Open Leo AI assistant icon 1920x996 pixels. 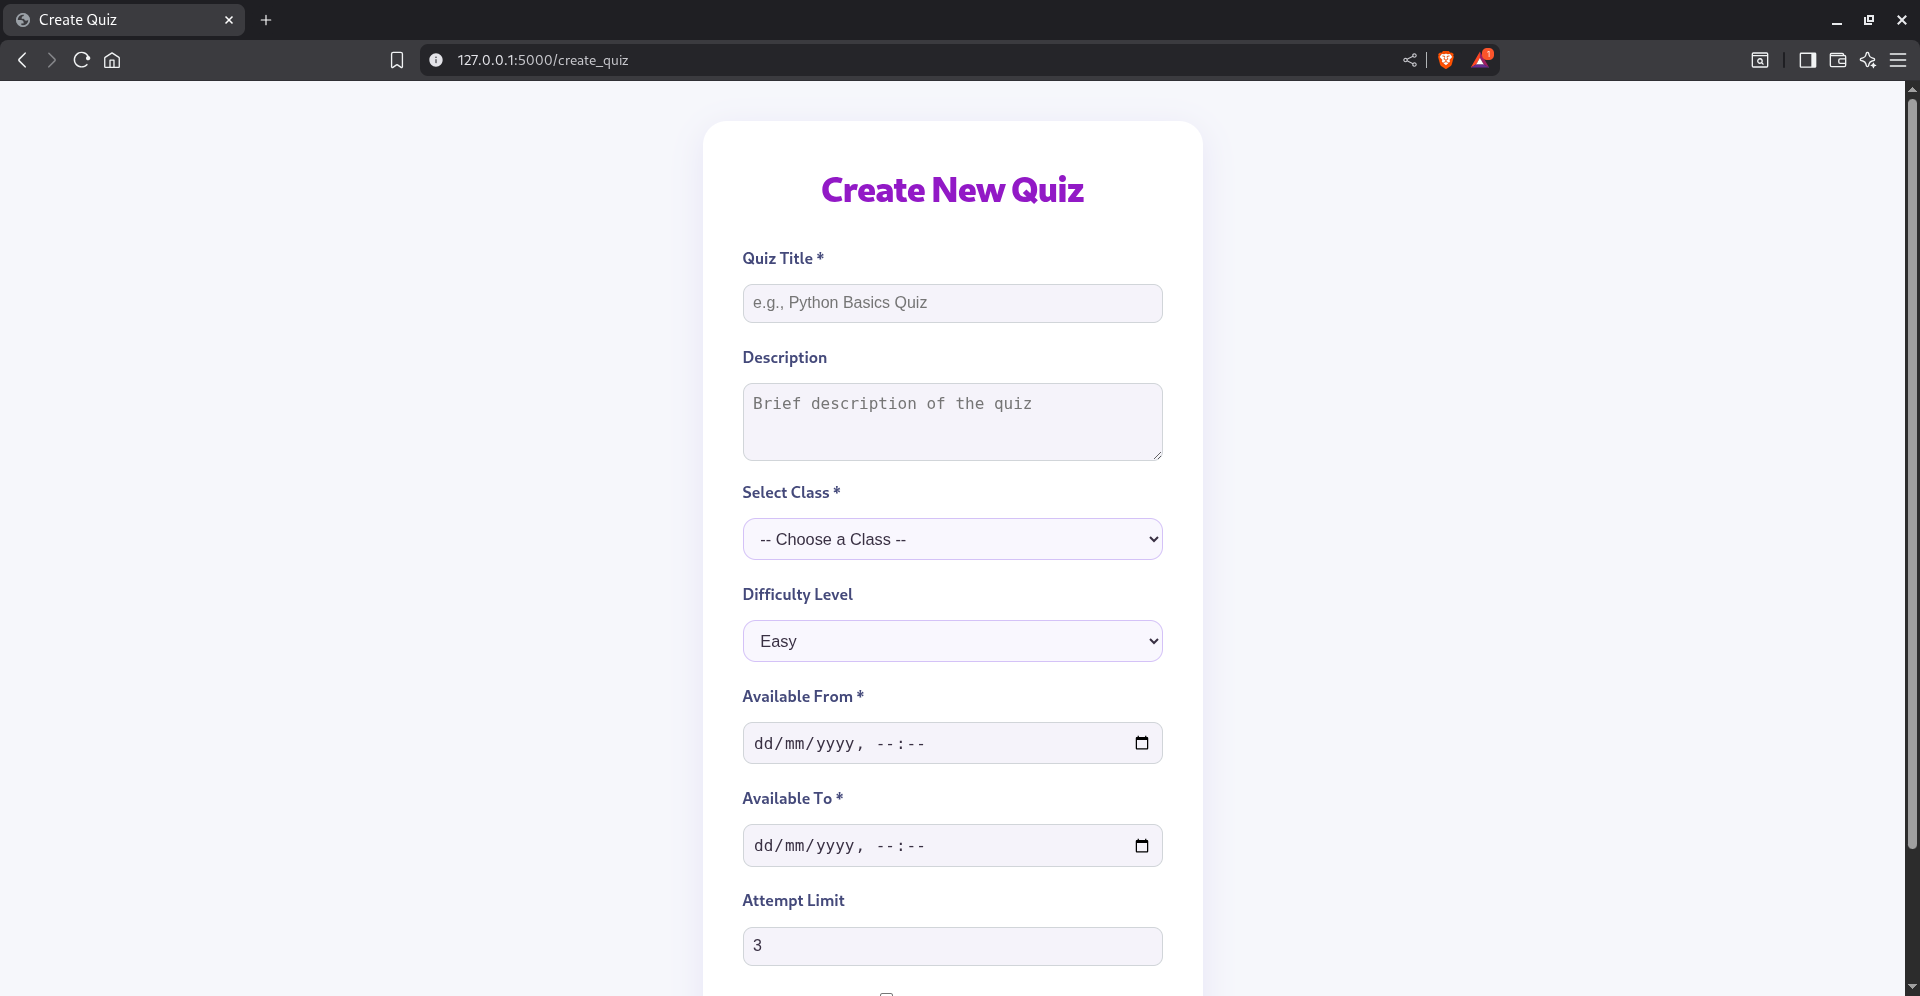pyautogui.click(x=1867, y=60)
